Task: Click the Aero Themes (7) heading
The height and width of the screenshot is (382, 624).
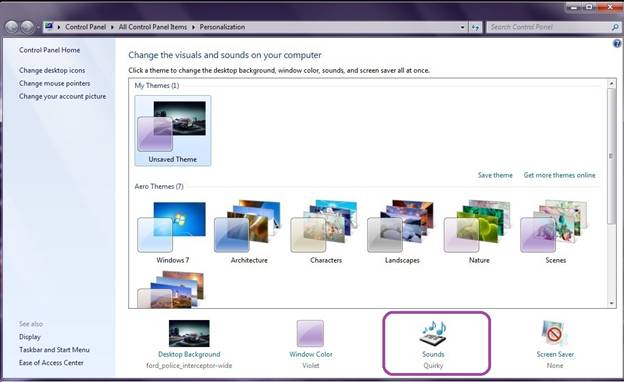Action: pos(159,186)
